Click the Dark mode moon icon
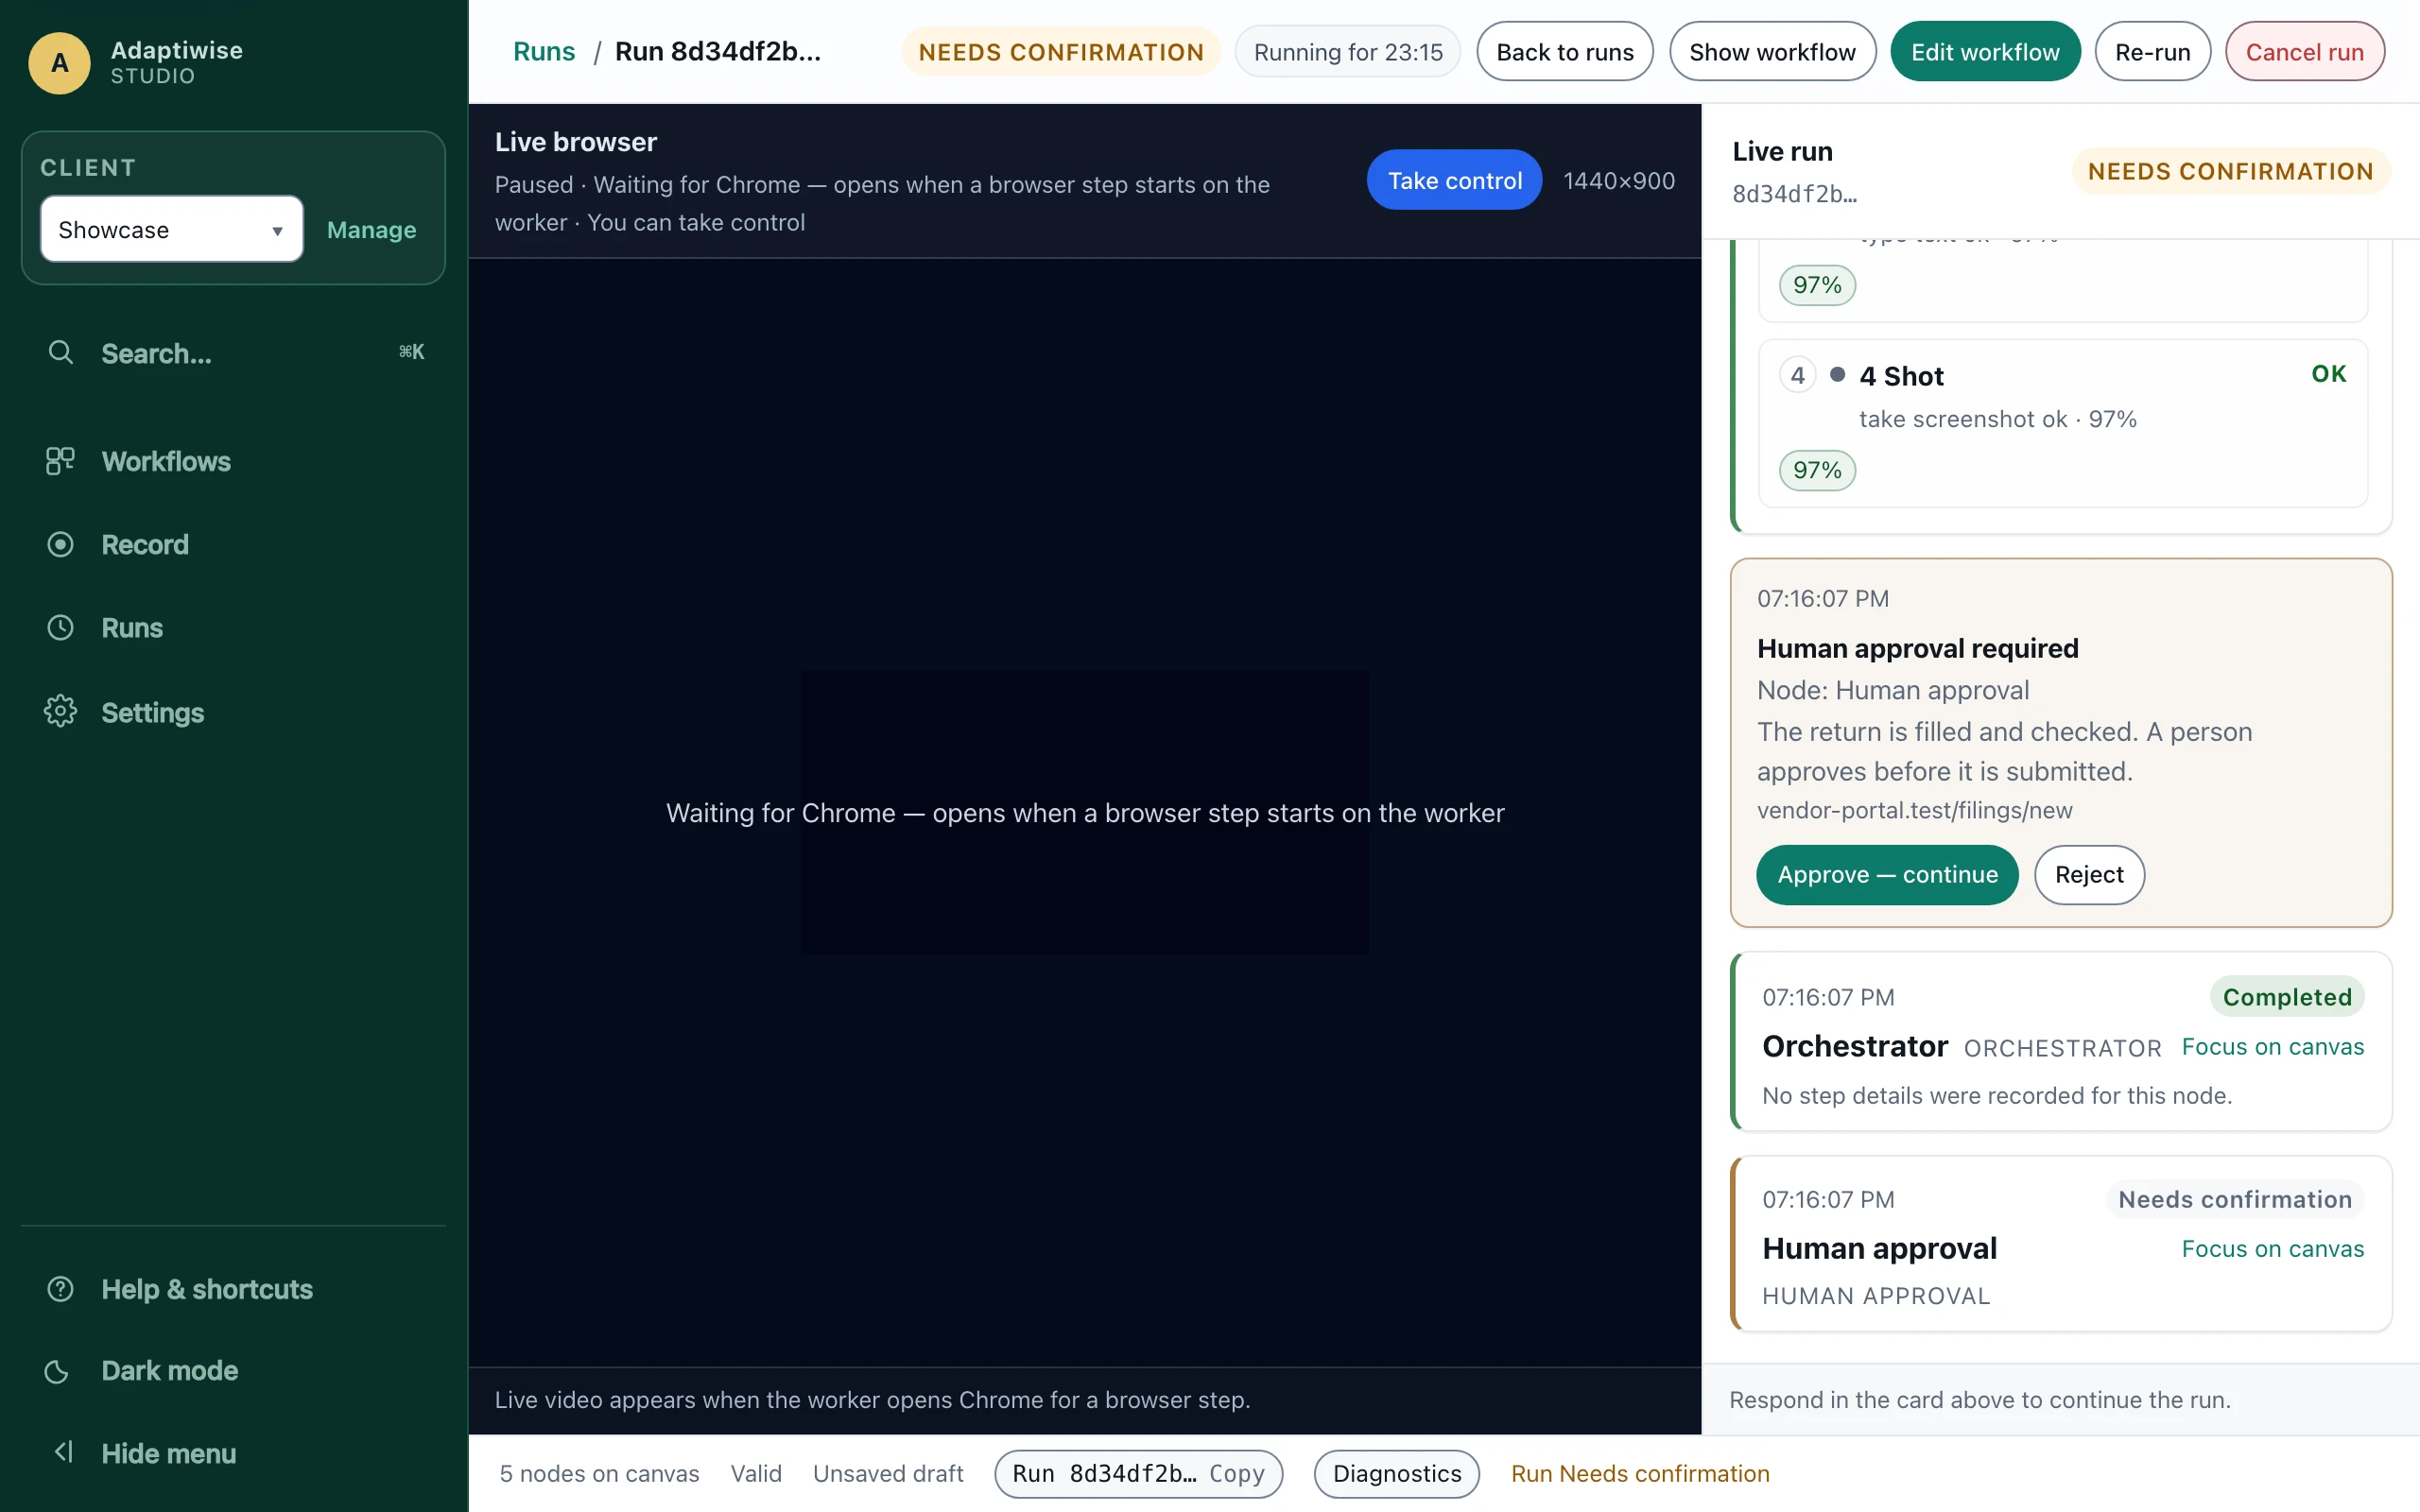 coord(57,1371)
